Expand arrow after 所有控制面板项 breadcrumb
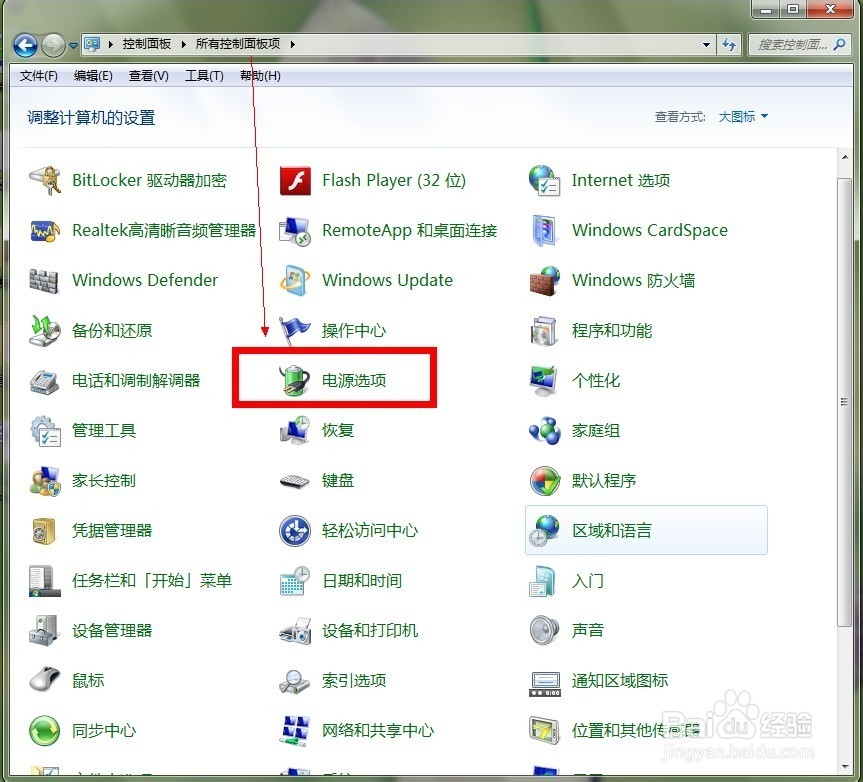Image resolution: width=863 pixels, height=782 pixels. [x=292, y=44]
